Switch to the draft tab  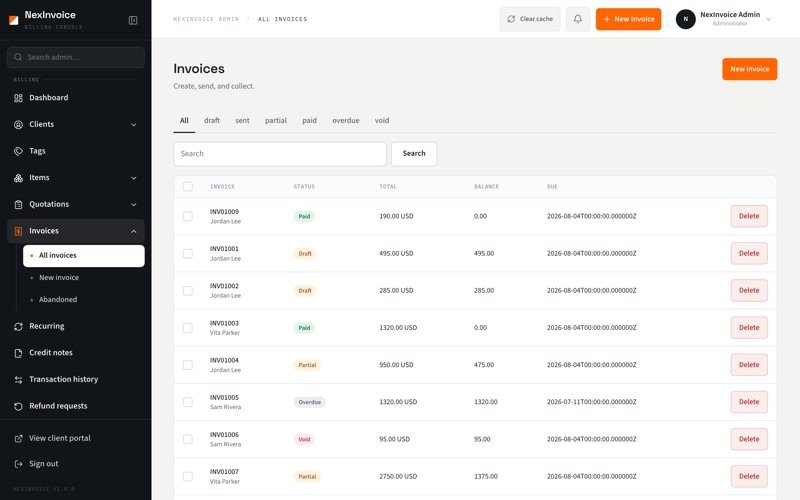point(212,121)
